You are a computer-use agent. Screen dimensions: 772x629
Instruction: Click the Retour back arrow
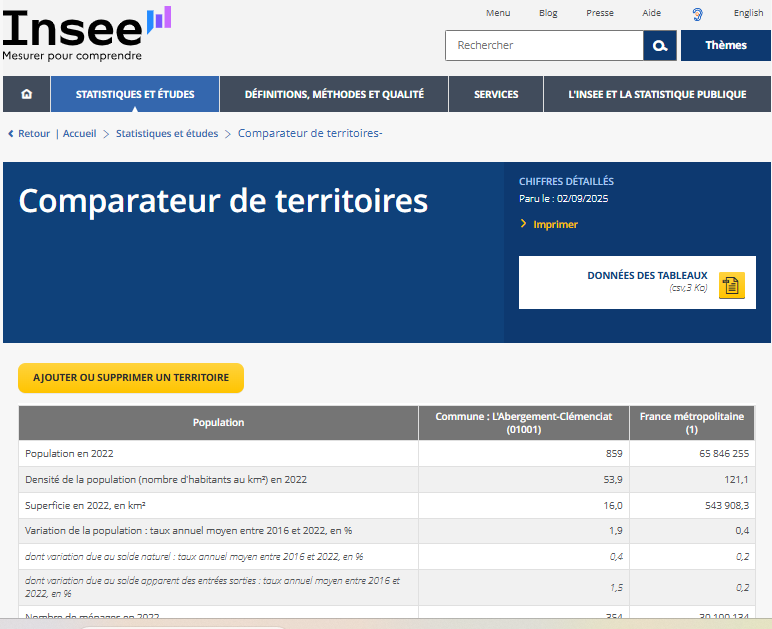click(x=11, y=134)
